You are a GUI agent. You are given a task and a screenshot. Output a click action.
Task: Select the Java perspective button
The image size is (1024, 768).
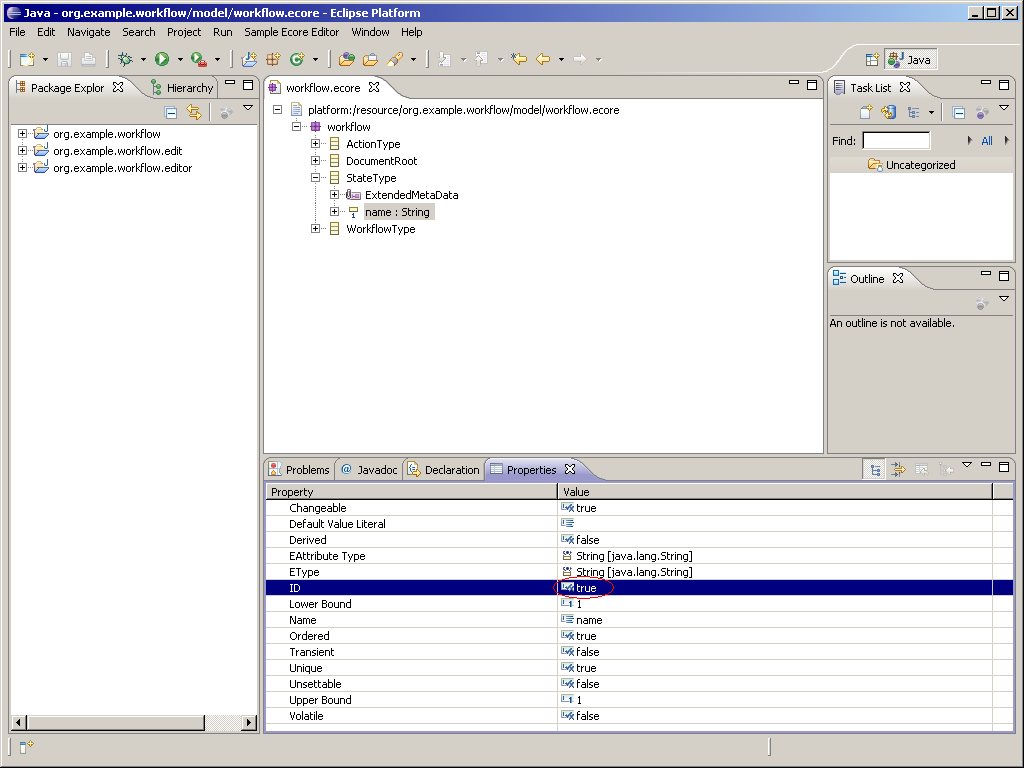pos(909,60)
